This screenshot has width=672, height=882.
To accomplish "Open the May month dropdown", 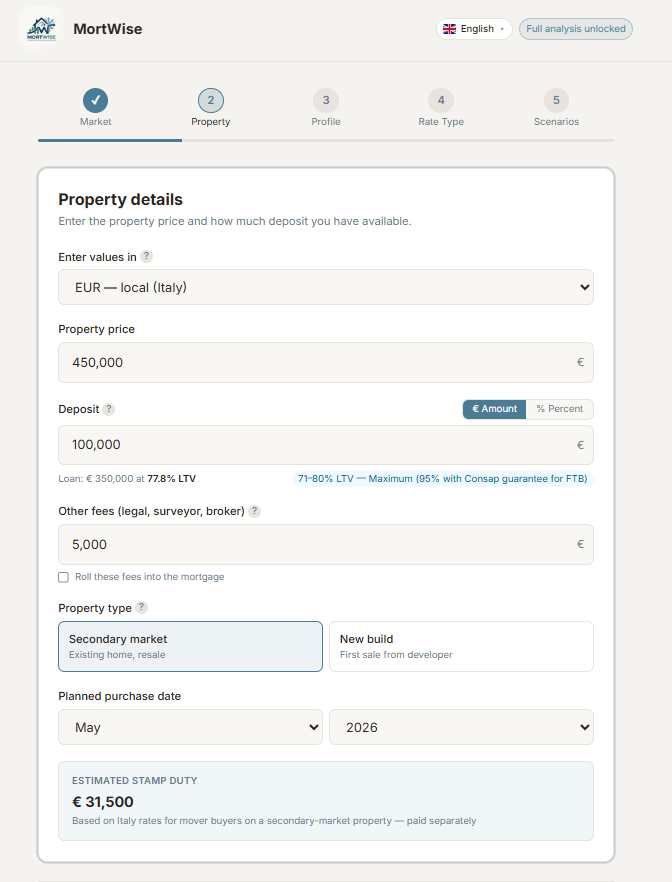I will tap(190, 727).
